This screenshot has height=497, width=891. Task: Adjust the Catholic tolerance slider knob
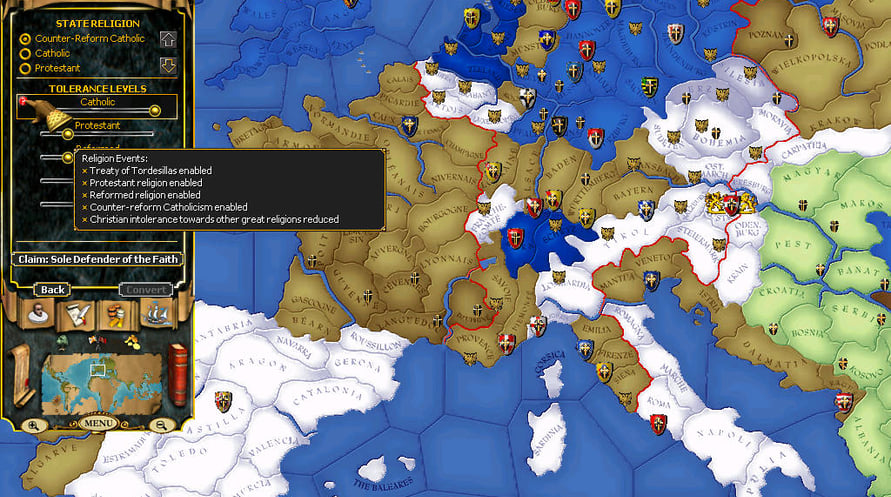155,111
